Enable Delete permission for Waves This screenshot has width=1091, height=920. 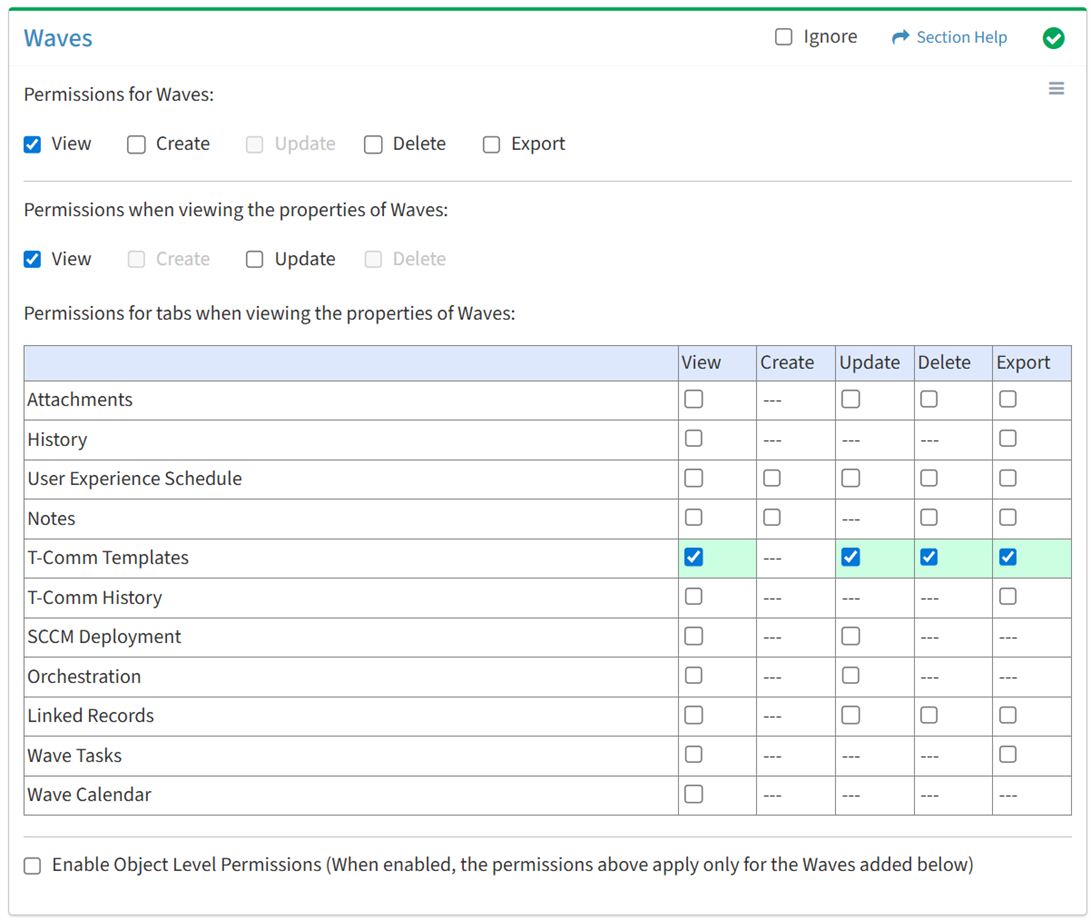[x=374, y=145]
